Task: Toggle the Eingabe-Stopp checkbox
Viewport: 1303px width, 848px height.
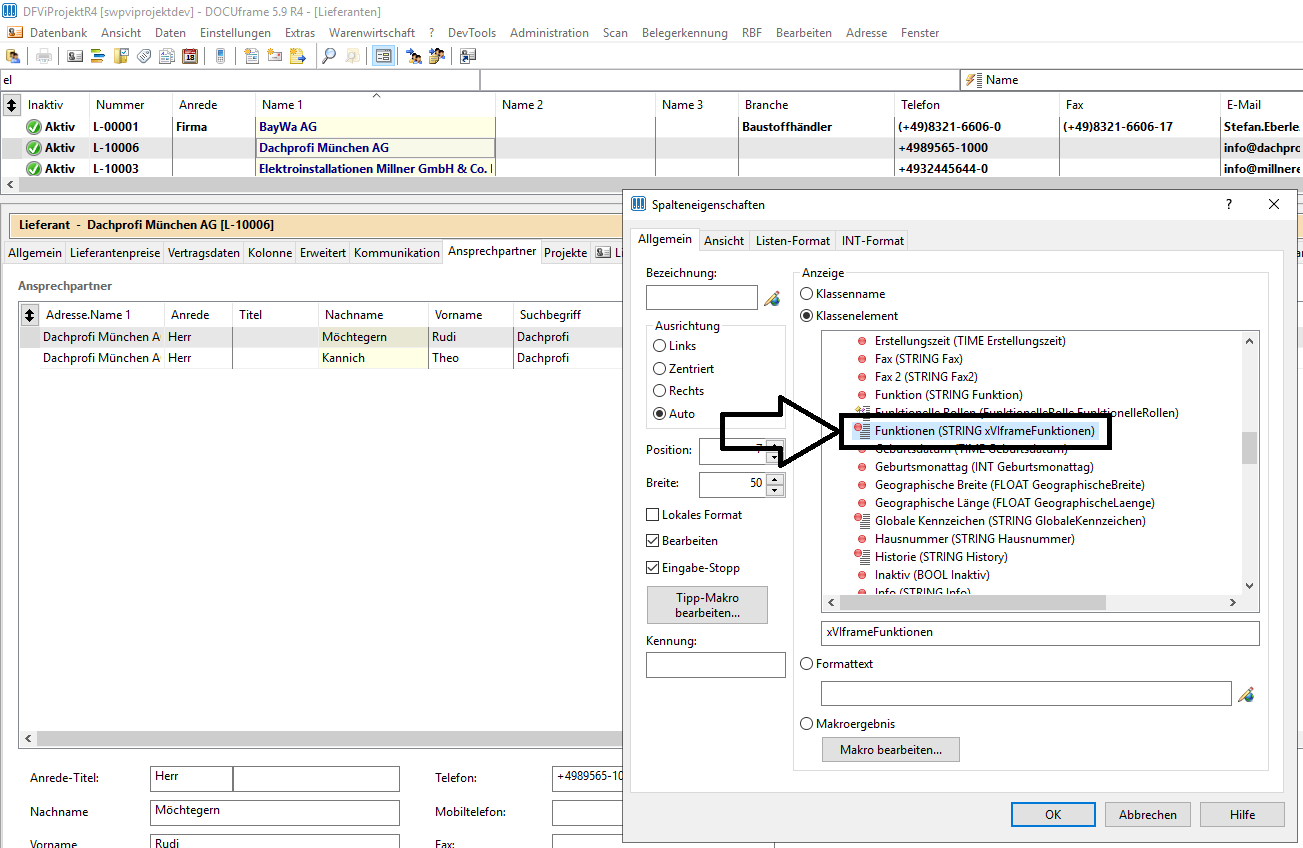Action: click(x=653, y=568)
